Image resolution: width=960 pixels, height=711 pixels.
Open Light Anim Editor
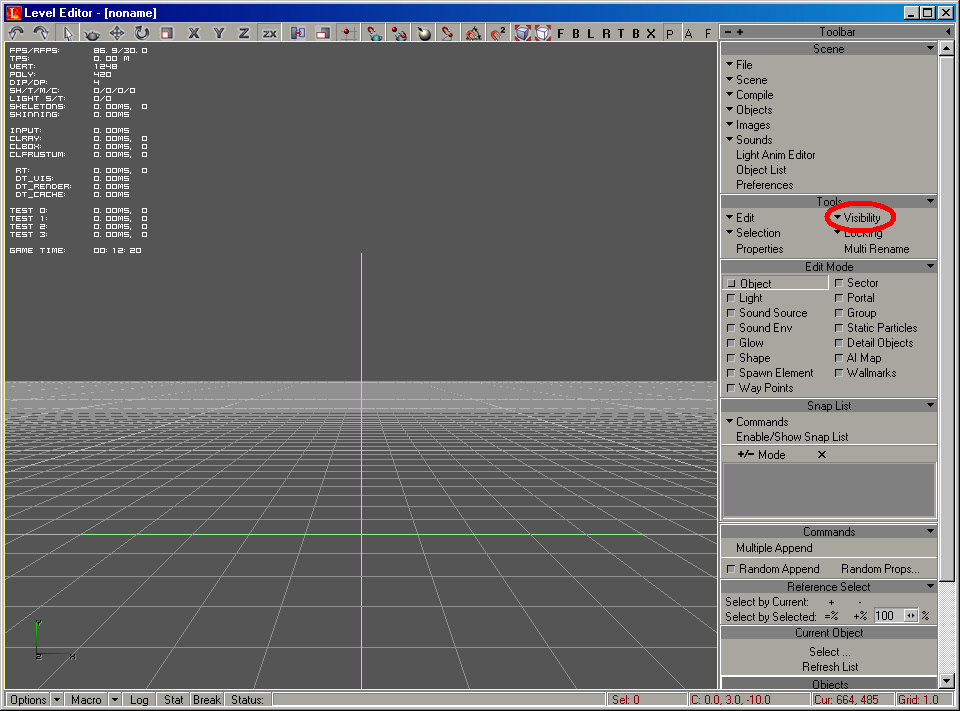pos(776,155)
